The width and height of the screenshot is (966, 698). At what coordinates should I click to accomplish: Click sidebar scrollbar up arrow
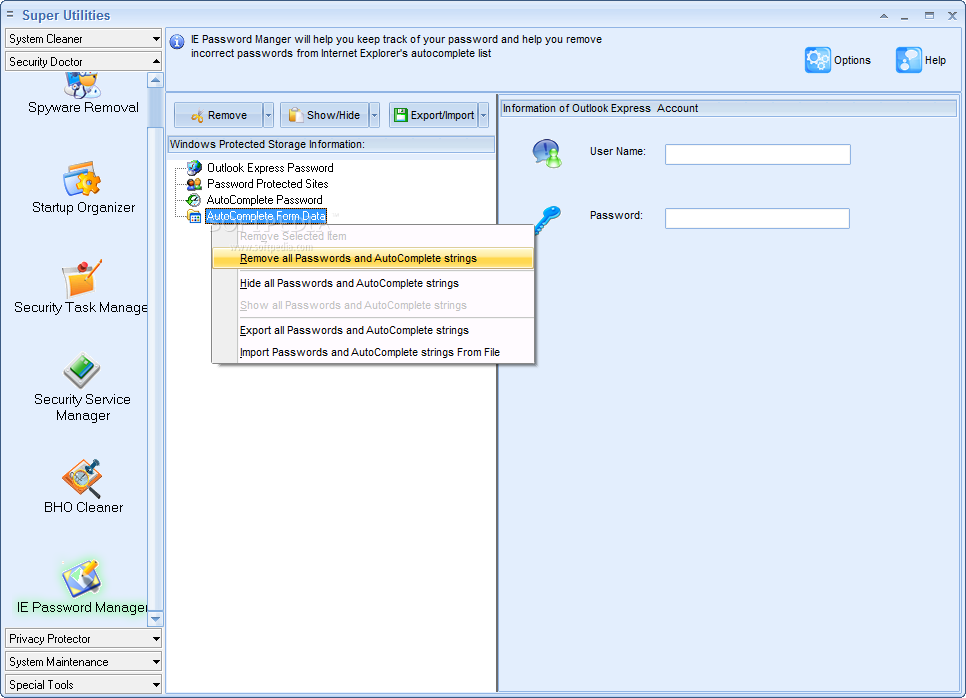pyautogui.click(x=155, y=80)
